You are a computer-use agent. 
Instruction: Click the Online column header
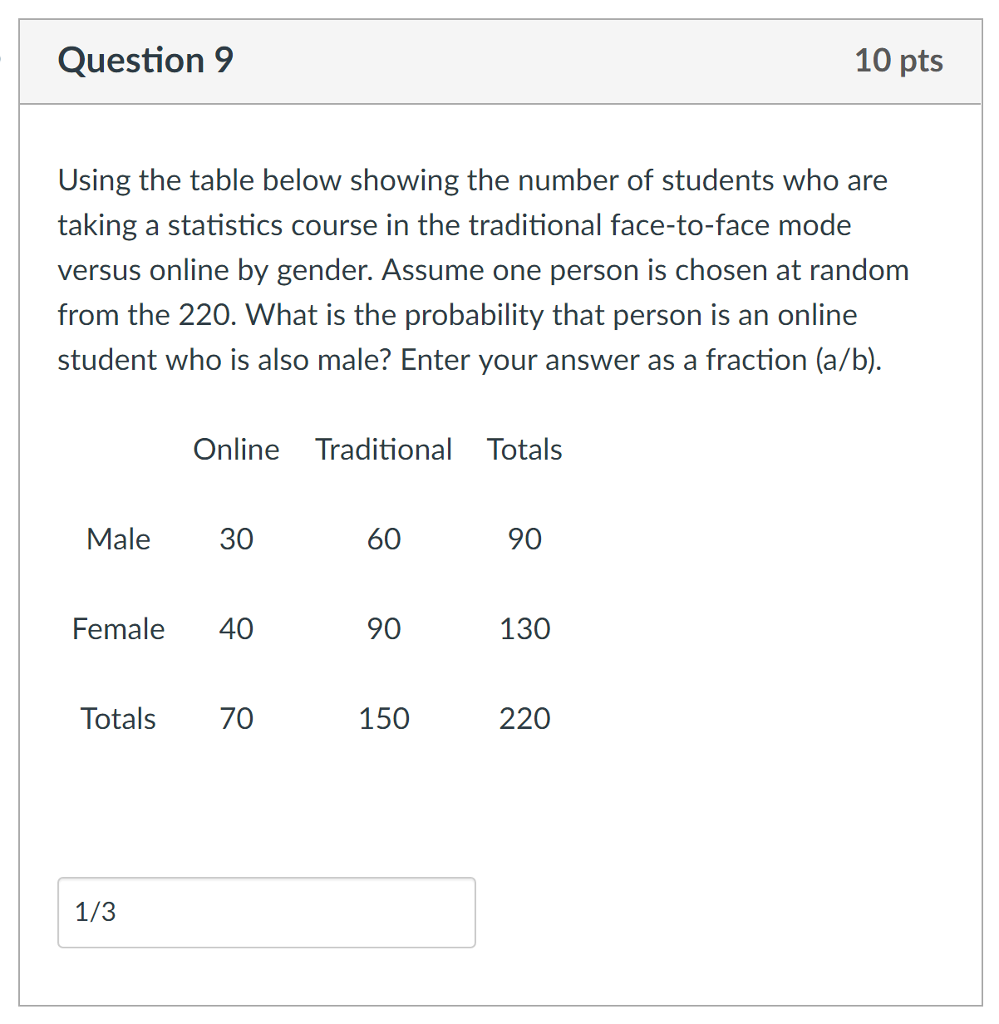coord(236,449)
